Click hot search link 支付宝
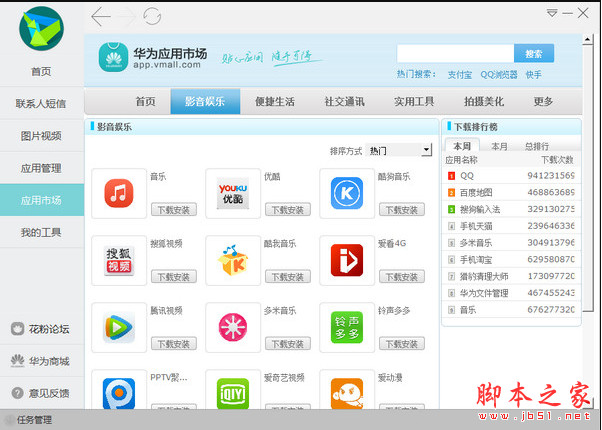 point(460,75)
